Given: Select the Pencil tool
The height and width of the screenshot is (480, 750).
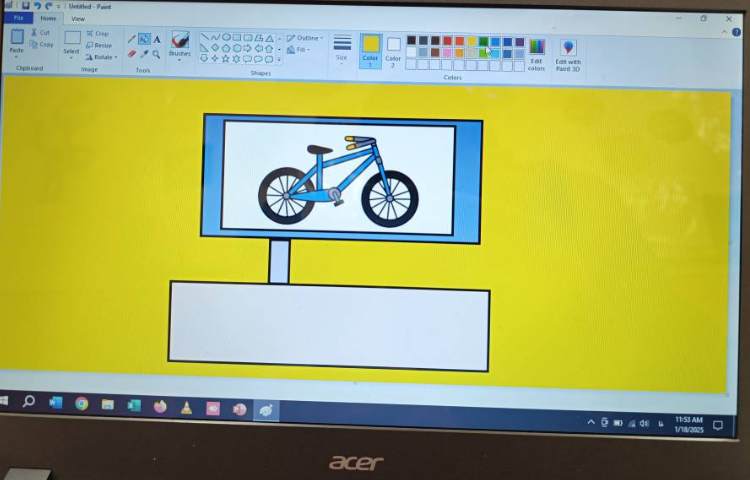Looking at the screenshot, I should 132,39.
